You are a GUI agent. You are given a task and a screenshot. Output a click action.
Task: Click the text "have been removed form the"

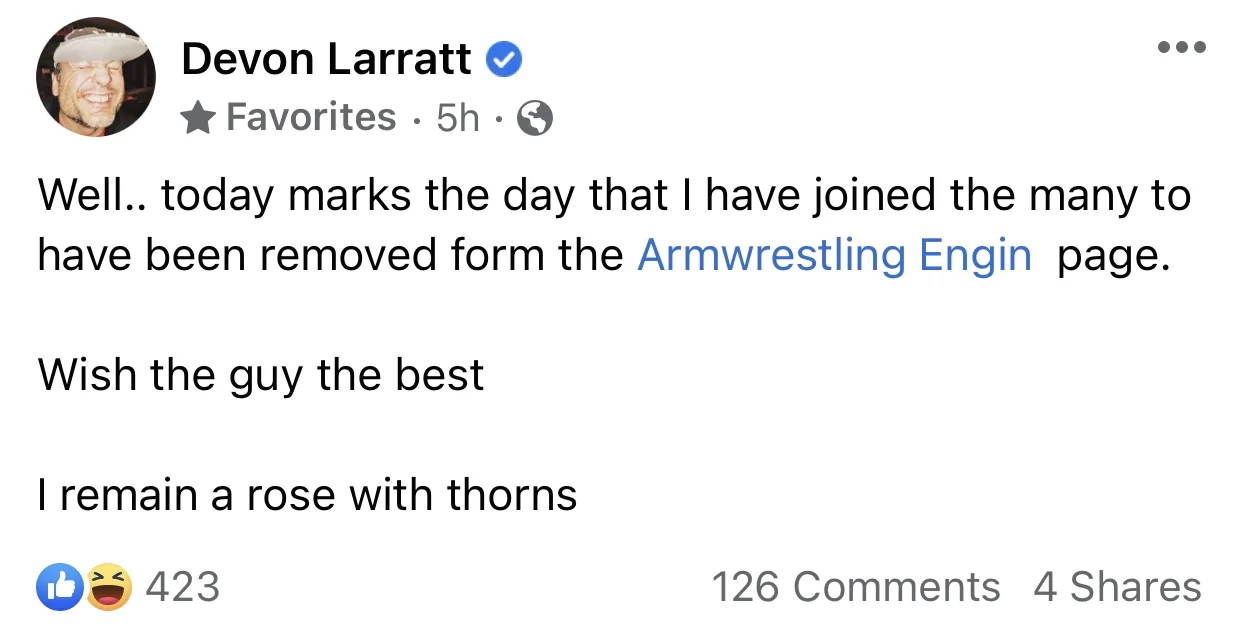[332, 255]
